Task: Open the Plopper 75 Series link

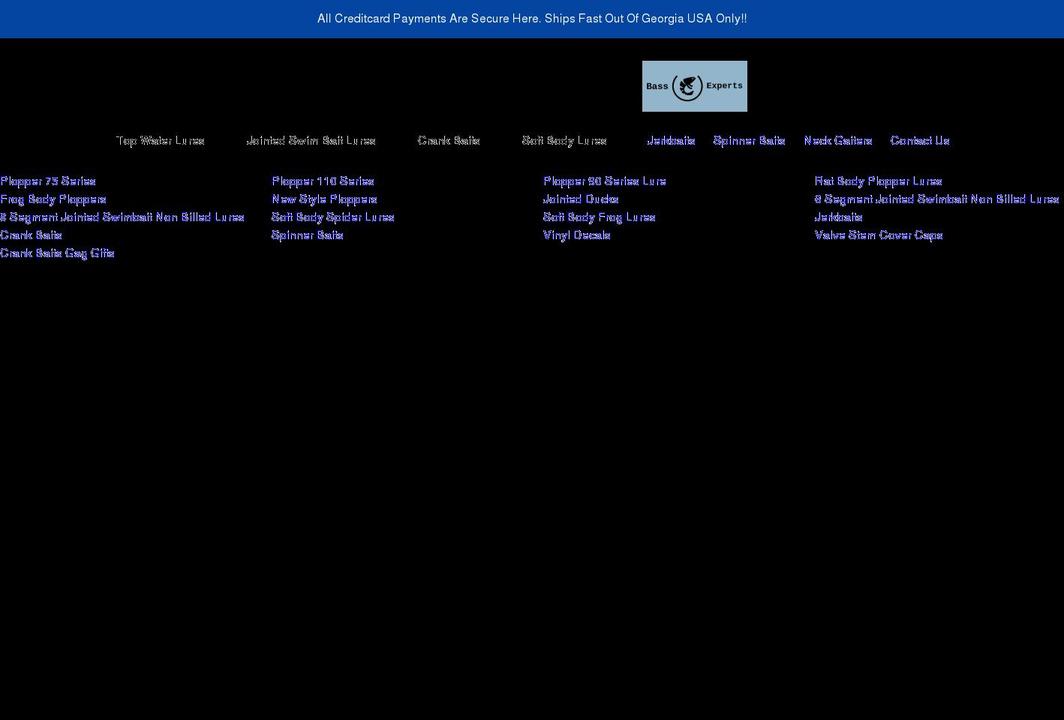Action: [48, 181]
